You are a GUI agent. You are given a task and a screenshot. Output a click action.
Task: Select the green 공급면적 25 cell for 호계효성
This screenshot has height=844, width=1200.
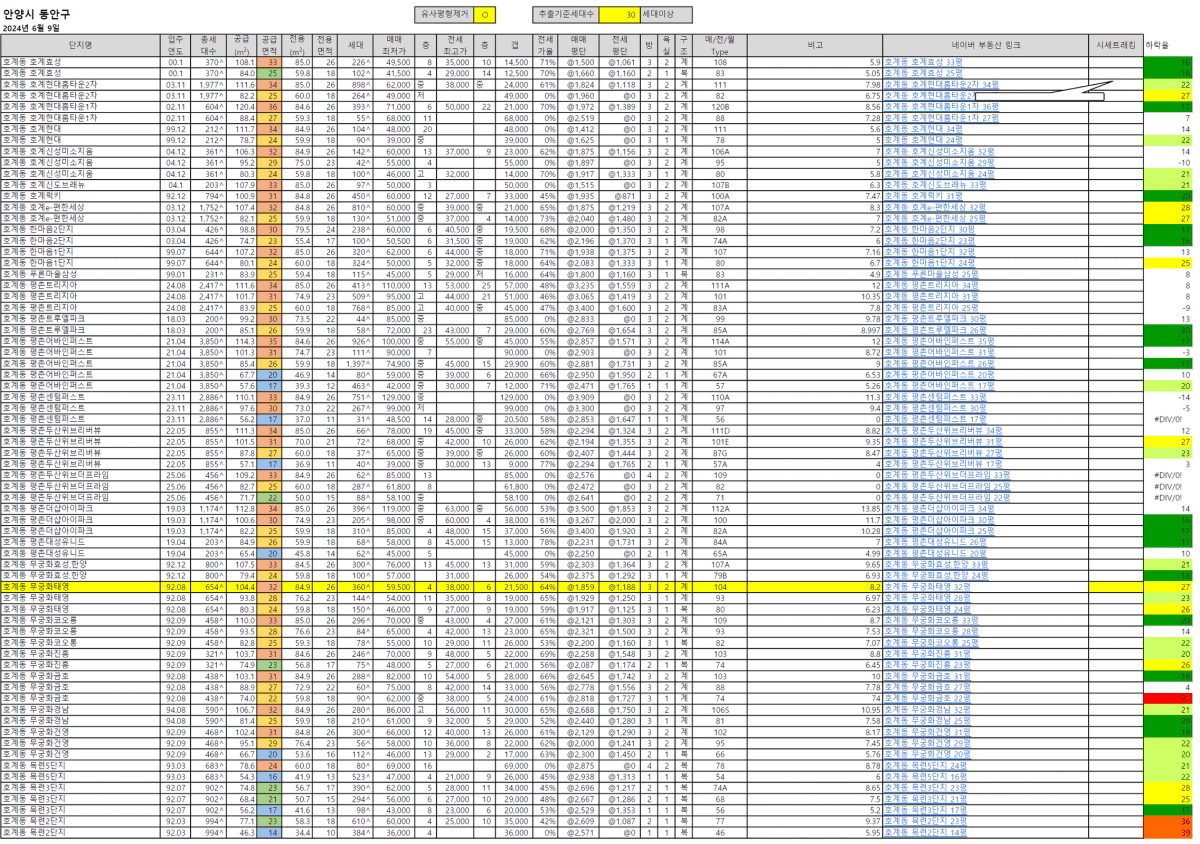[x=272, y=73]
